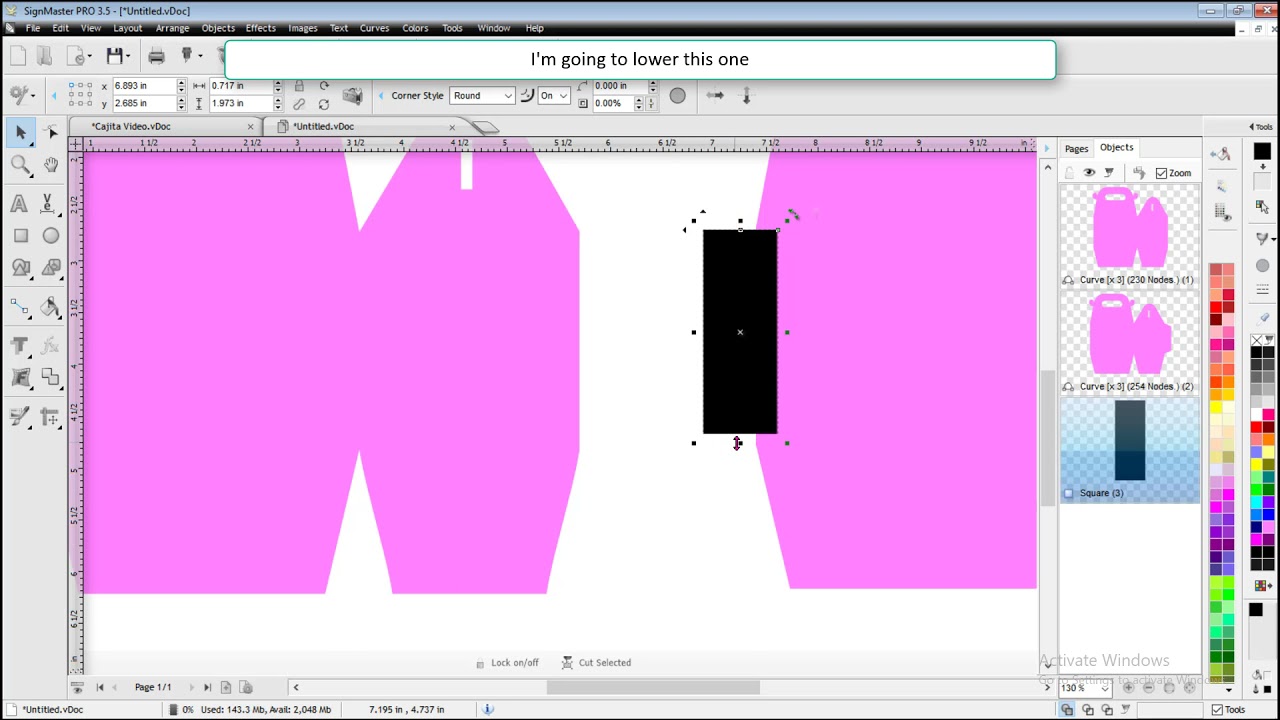The image size is (1280, 720).
Task: Open the gear options icon
Action: click(17, 95)
